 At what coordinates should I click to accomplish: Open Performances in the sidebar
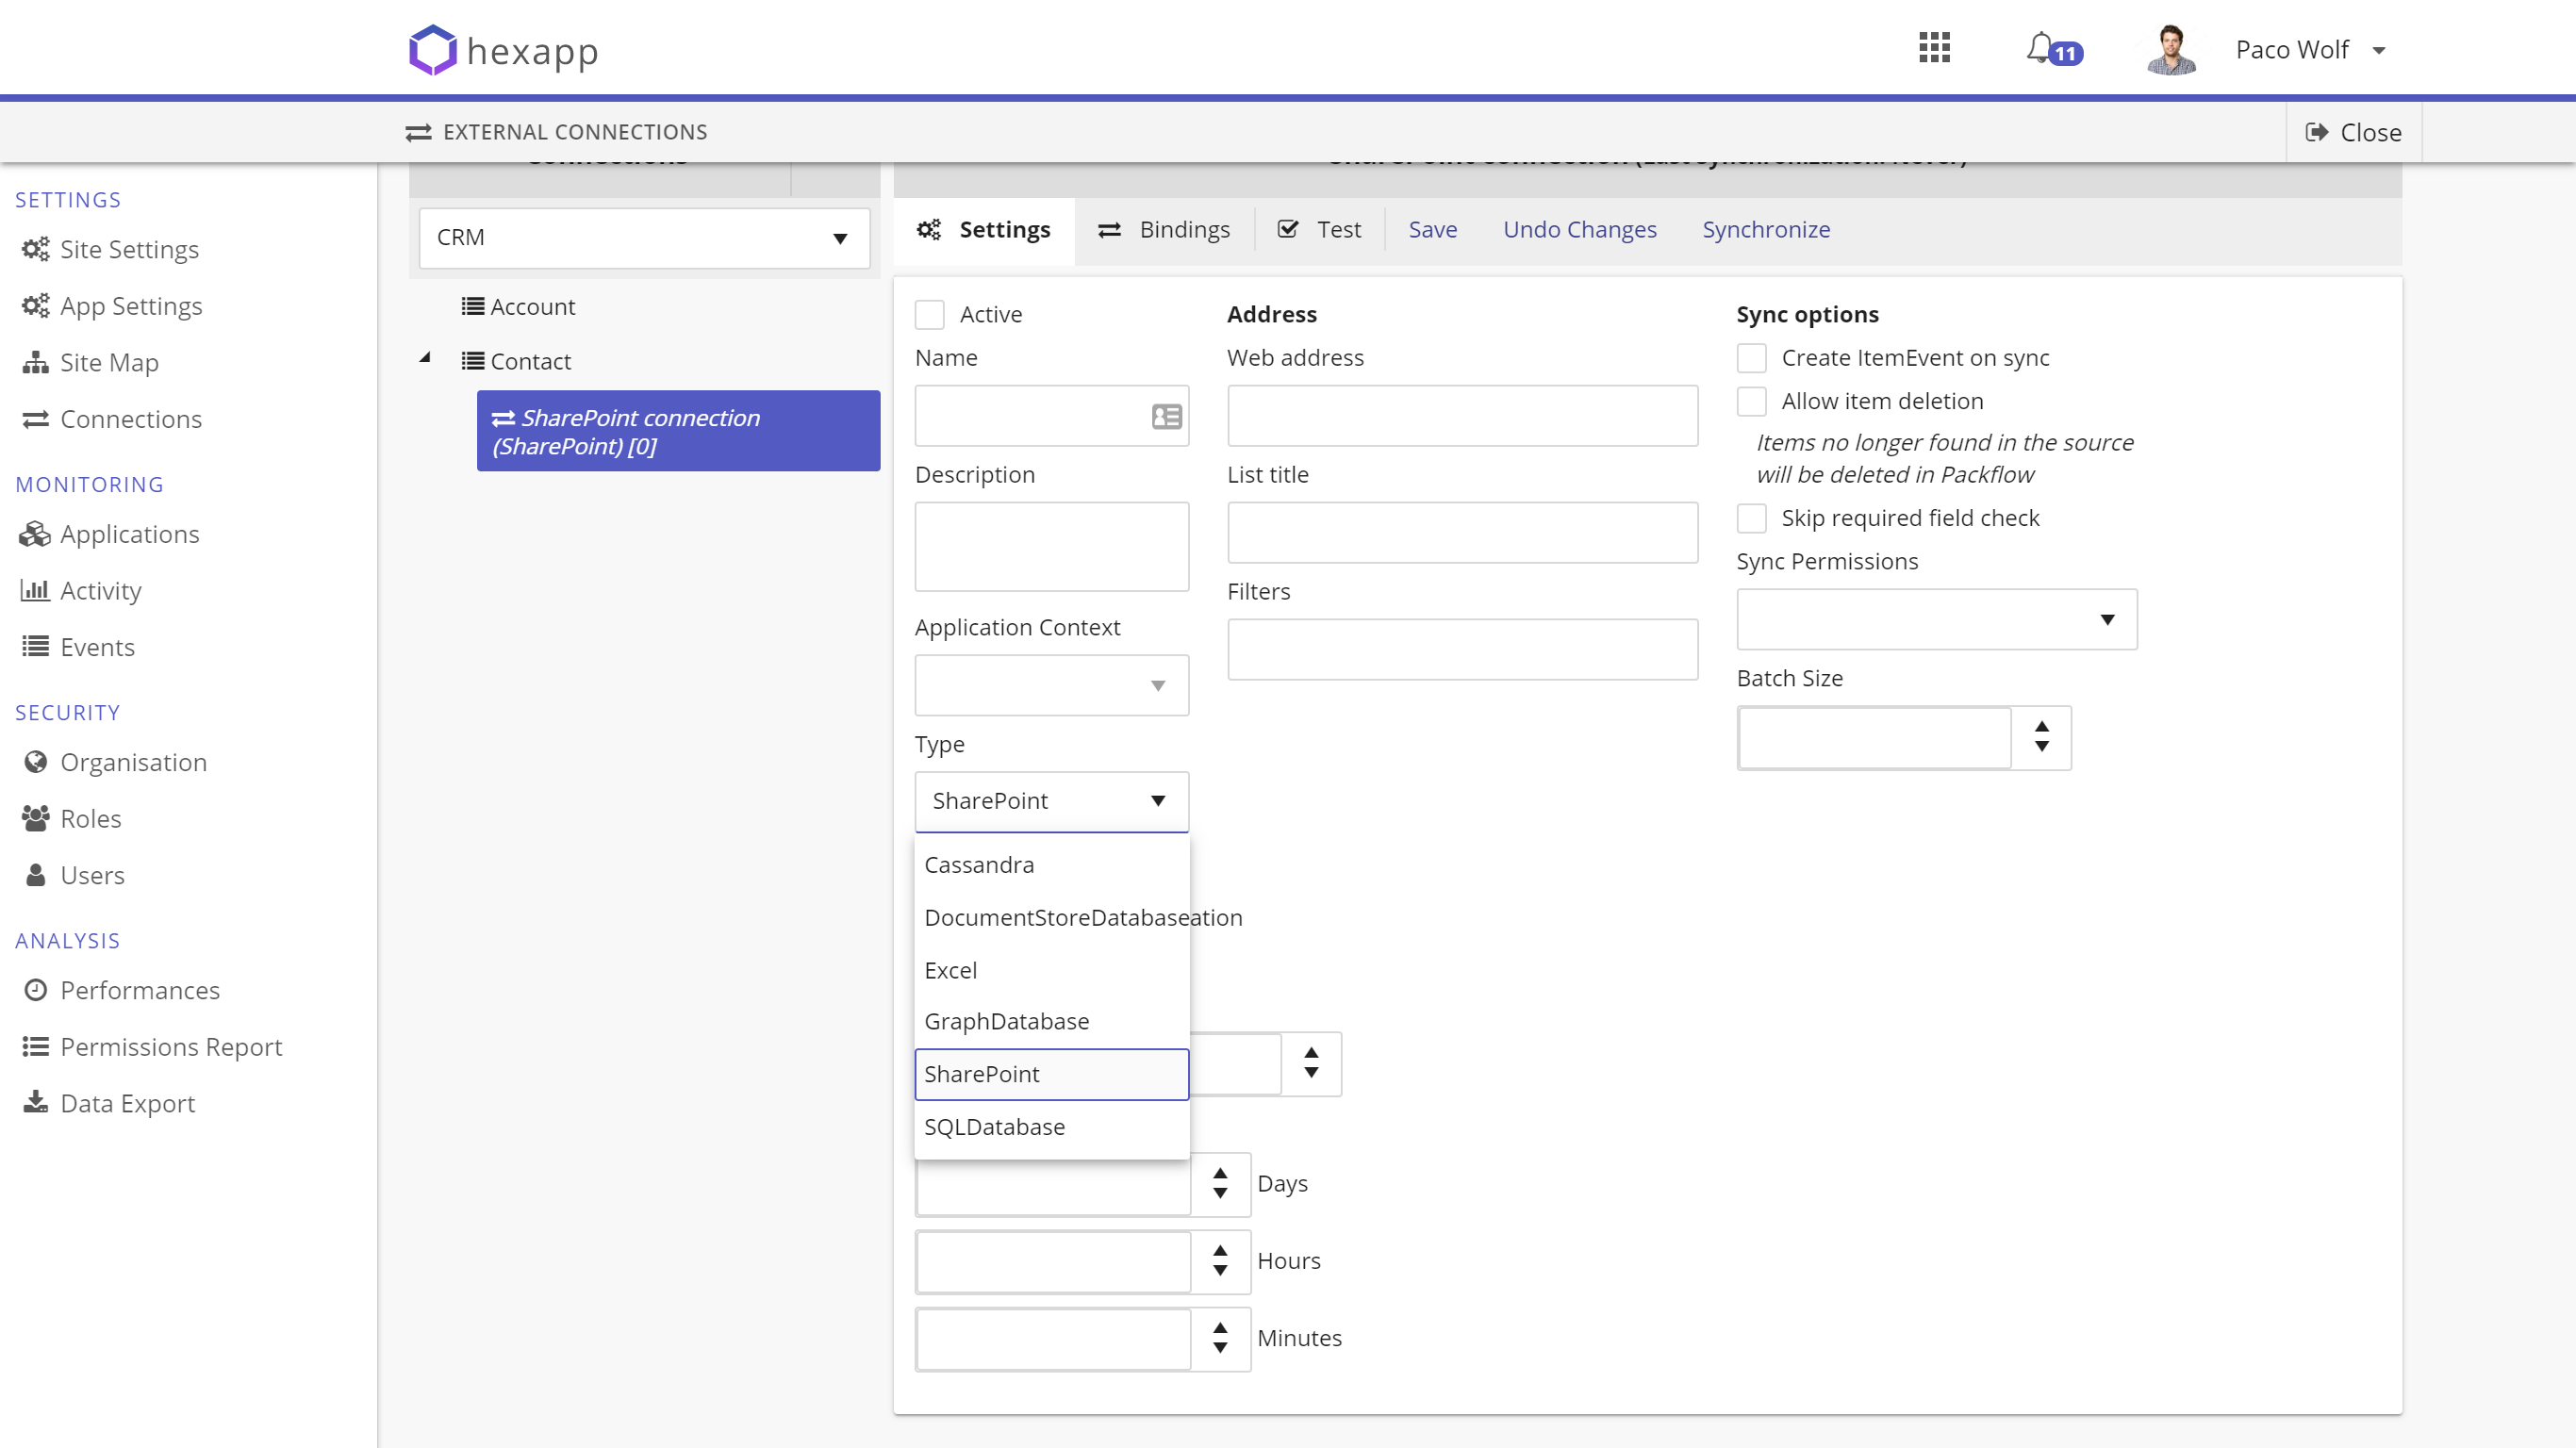(x=139, y=990)
